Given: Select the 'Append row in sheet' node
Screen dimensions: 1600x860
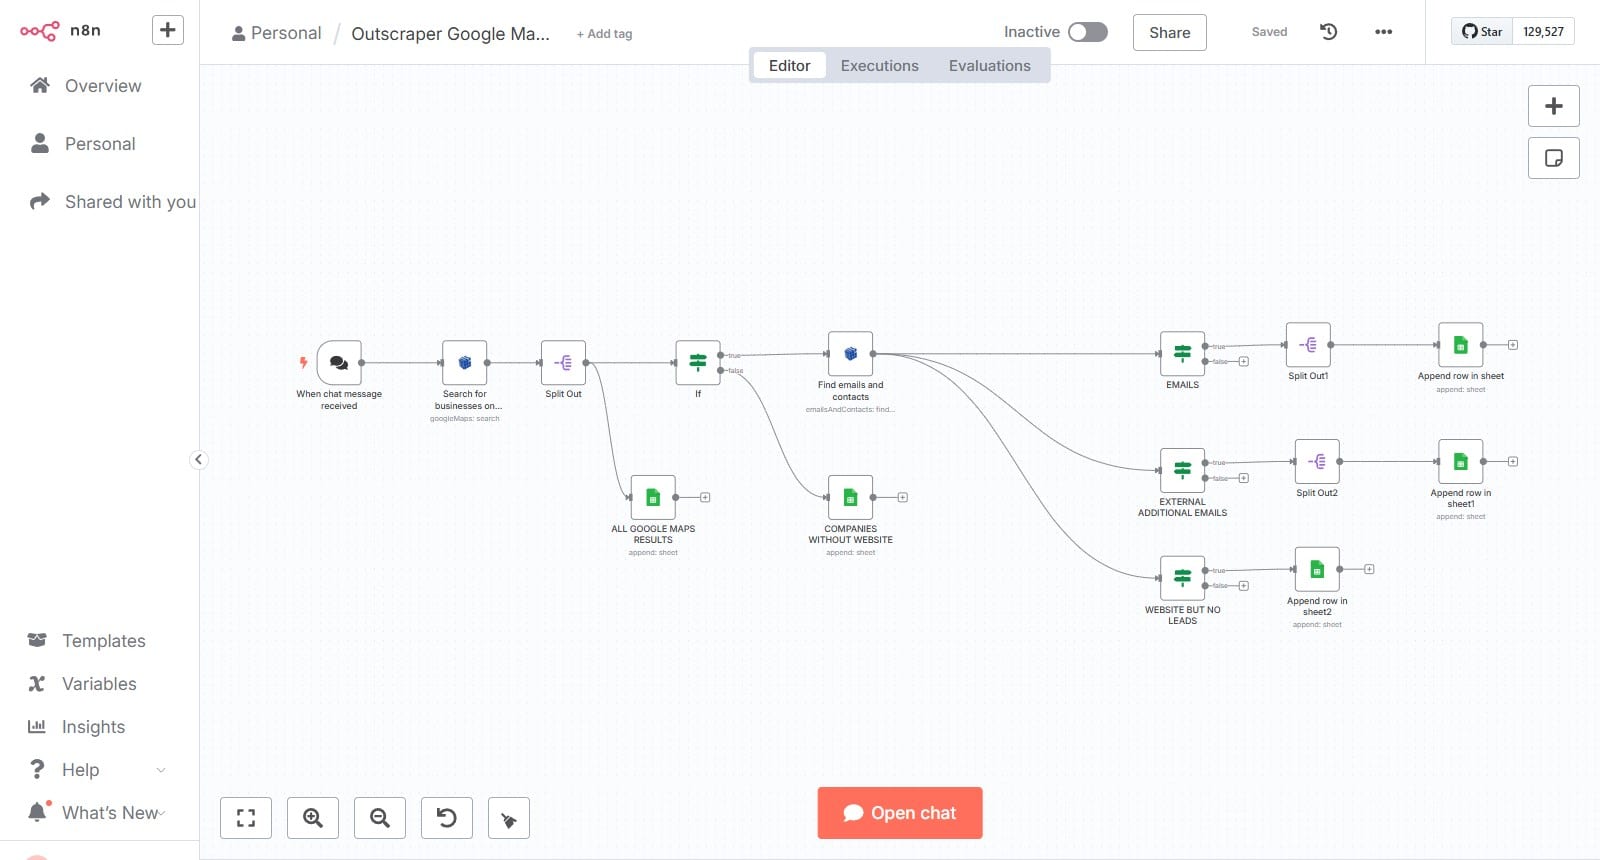Looking at the screenshot, I should (1461, 345).
